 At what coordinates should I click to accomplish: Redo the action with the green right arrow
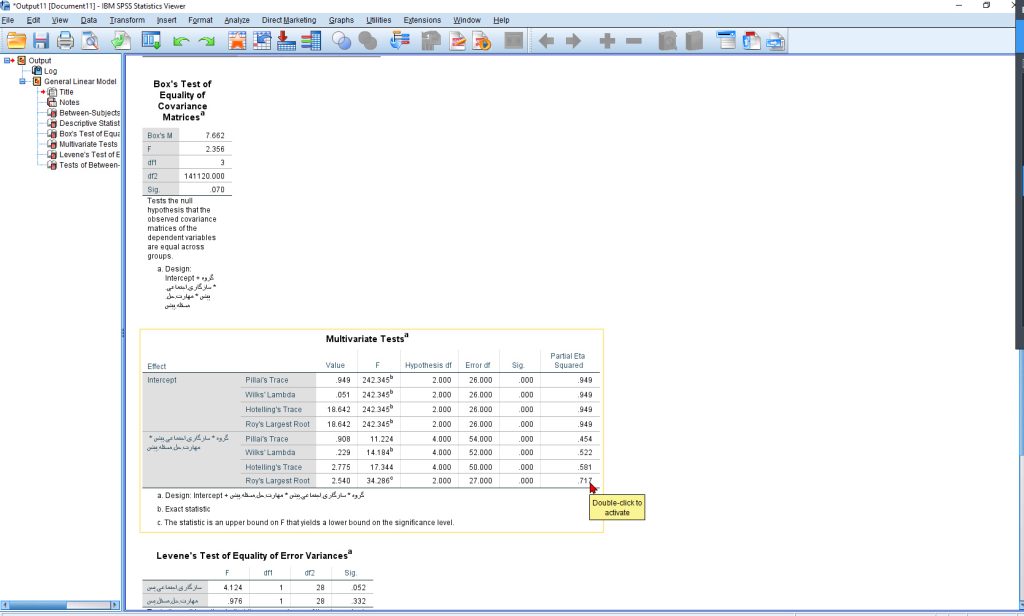(x=207, y=41)
